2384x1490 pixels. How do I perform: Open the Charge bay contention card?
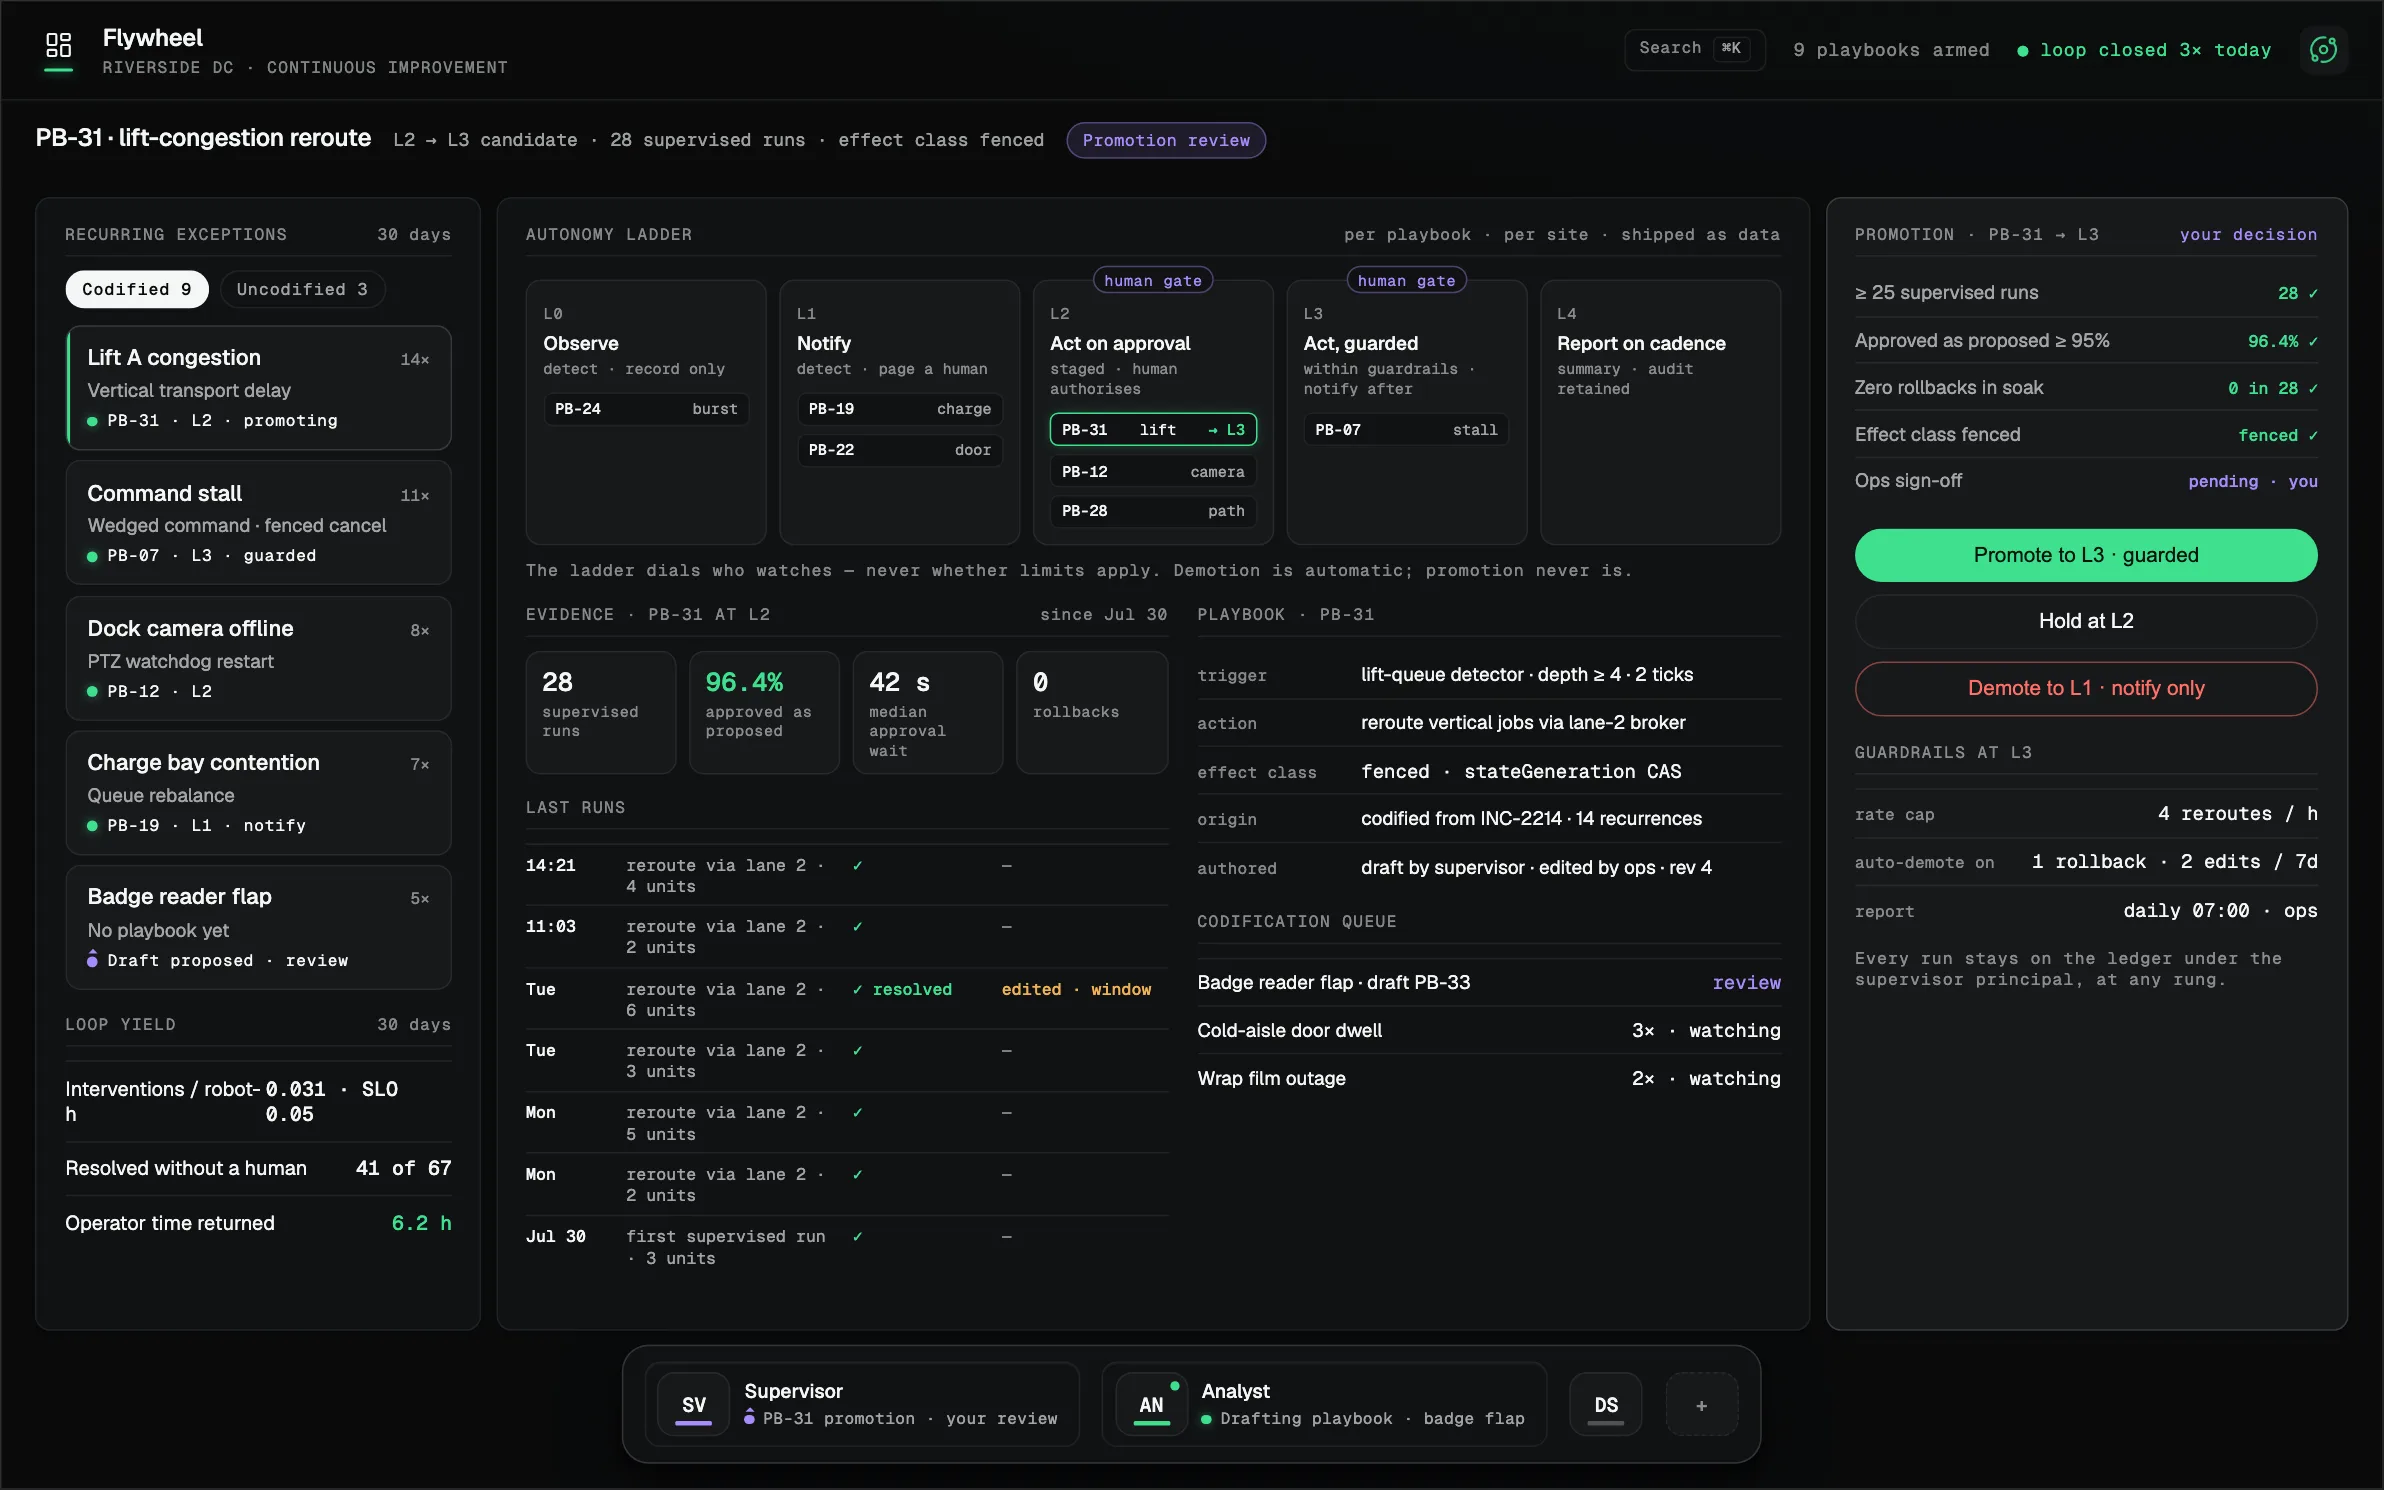[x=259, y=793]
